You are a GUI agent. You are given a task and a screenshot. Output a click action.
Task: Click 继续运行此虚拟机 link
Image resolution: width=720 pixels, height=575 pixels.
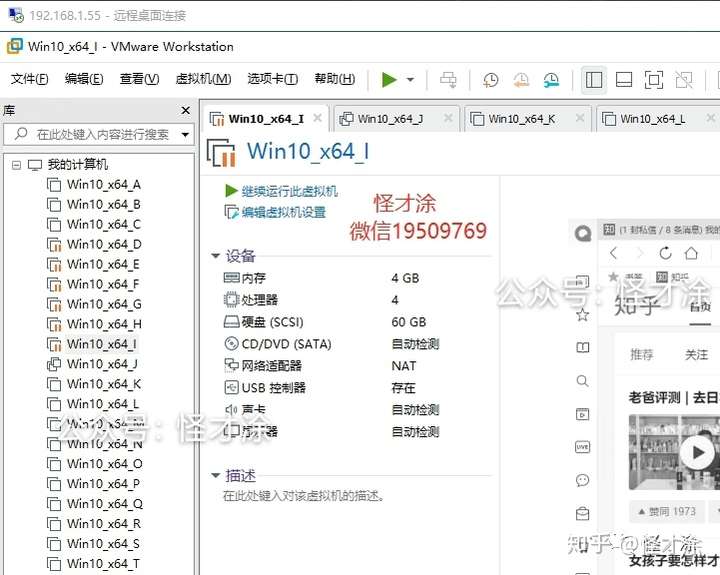tap(289, 191)
